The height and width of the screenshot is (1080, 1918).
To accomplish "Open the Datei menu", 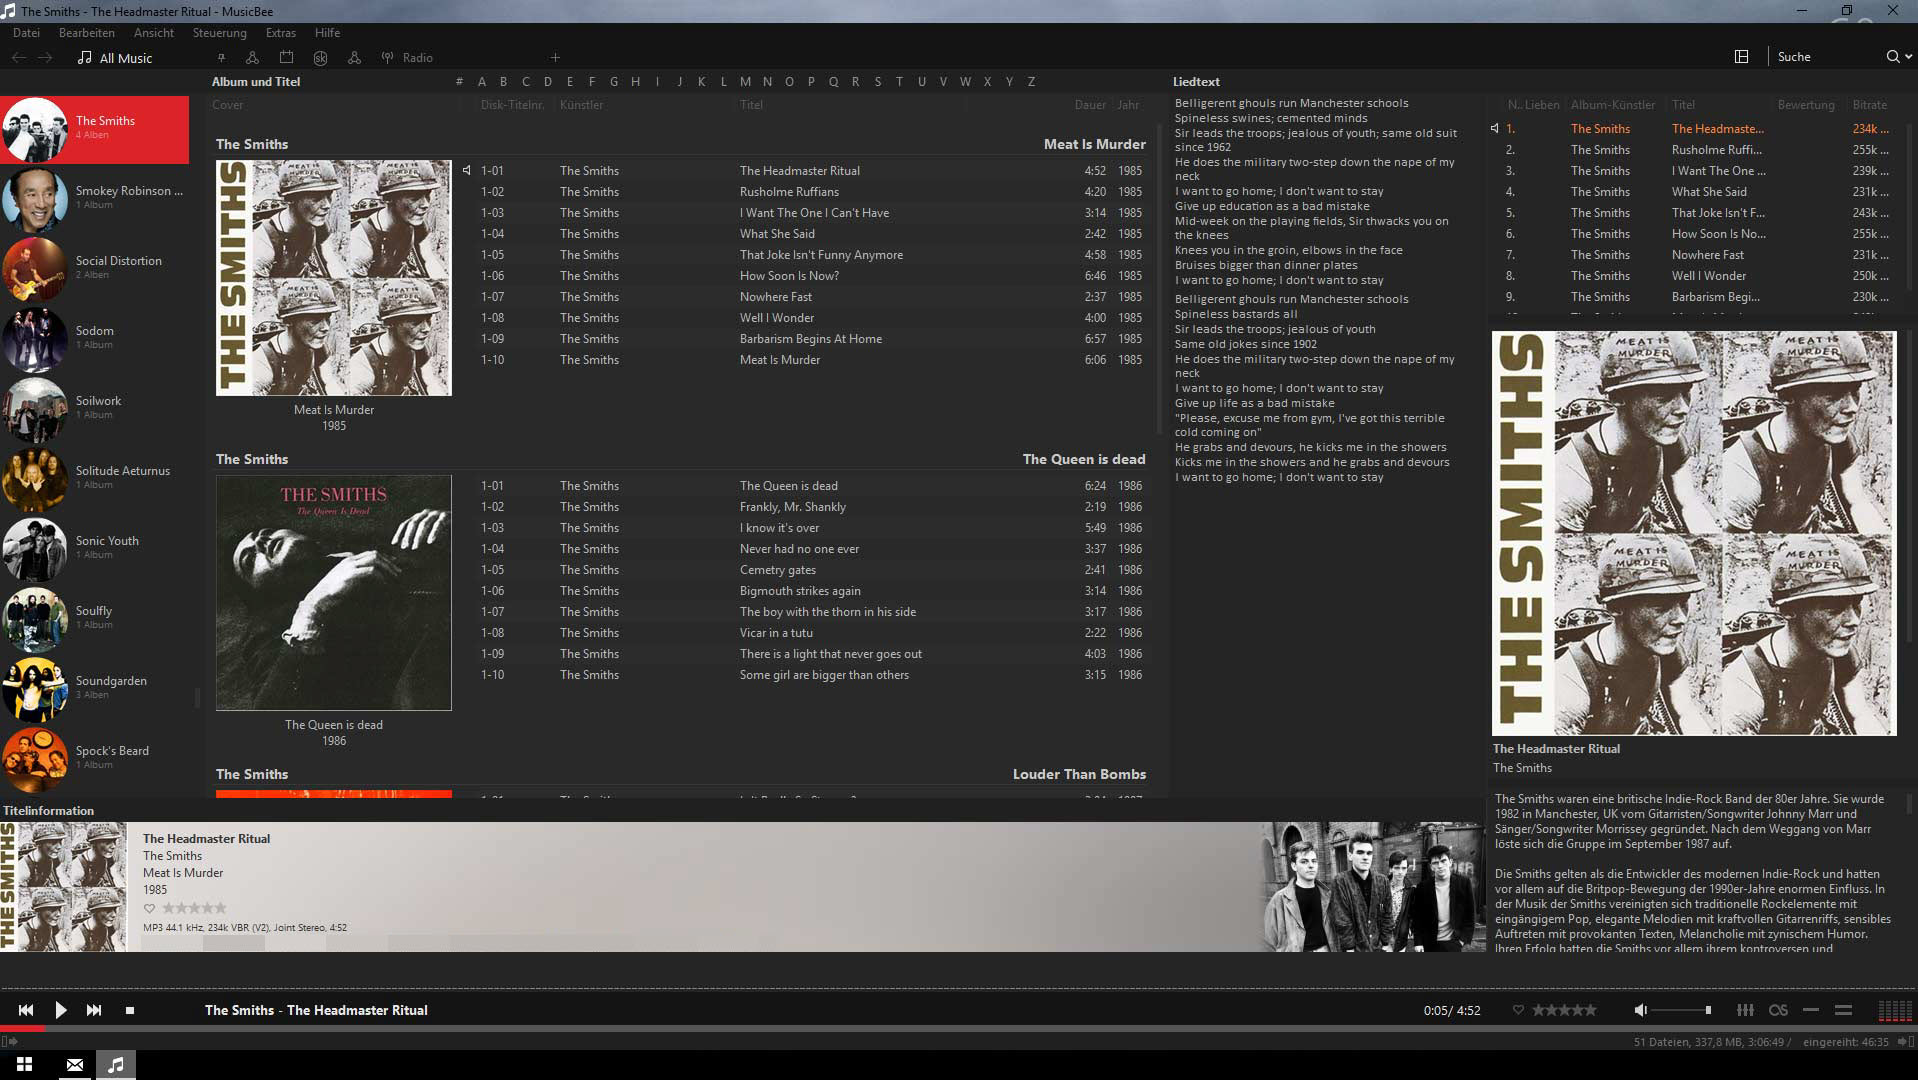I will [26, 33].
